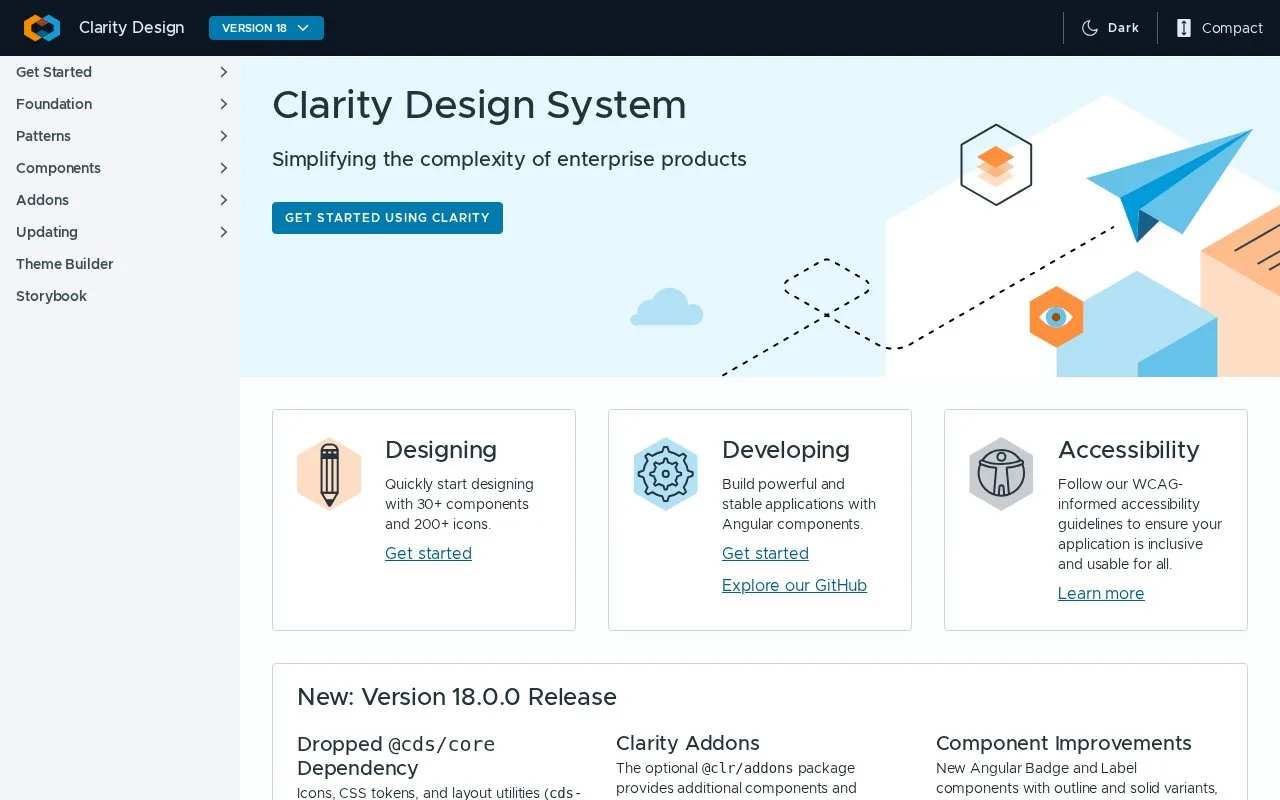Click the Simplifying the complexity tagline
The width and height of the screenshot is (1280, 800).
509,159
